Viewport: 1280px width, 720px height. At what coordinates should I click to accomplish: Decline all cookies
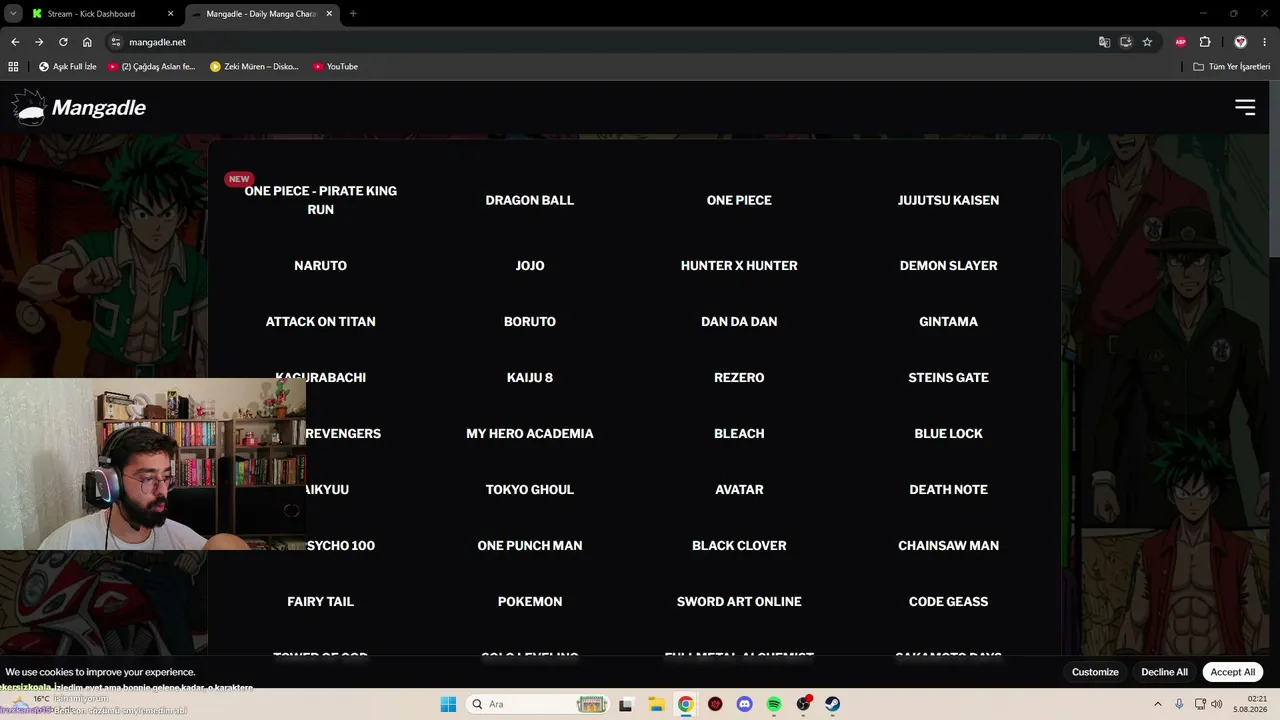[x=1164, y=672]
